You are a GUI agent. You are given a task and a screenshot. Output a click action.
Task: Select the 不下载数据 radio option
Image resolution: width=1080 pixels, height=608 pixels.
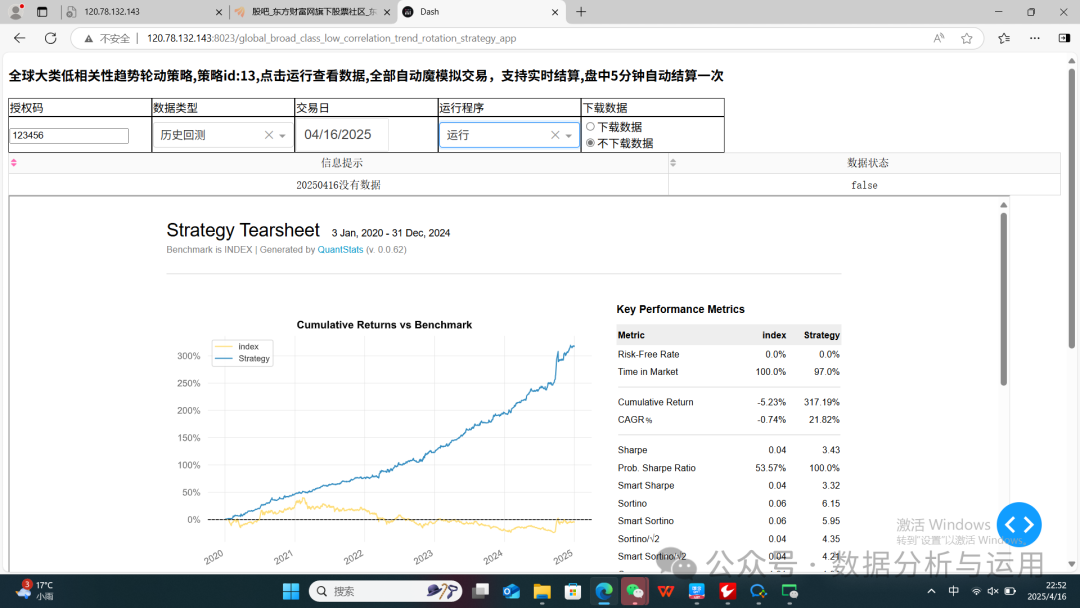click(x=590, y=143)
